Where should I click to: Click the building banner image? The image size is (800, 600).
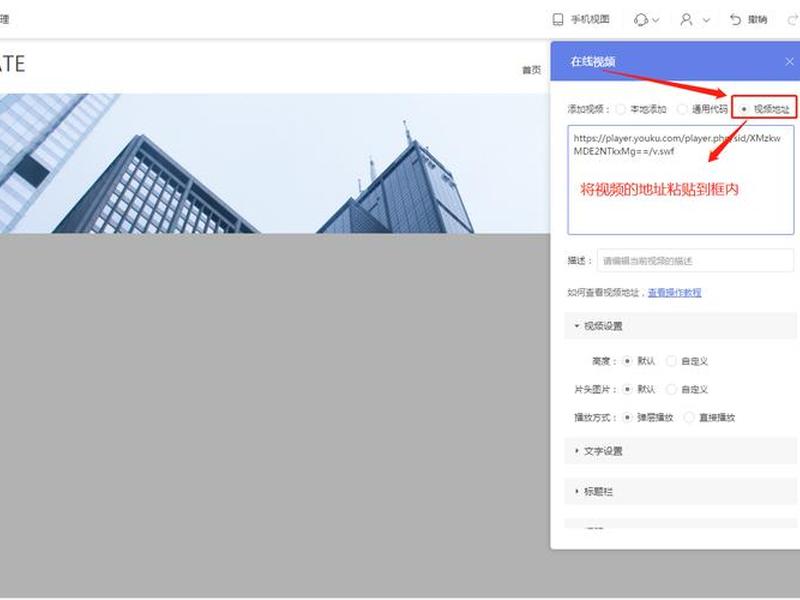point(274,163)
